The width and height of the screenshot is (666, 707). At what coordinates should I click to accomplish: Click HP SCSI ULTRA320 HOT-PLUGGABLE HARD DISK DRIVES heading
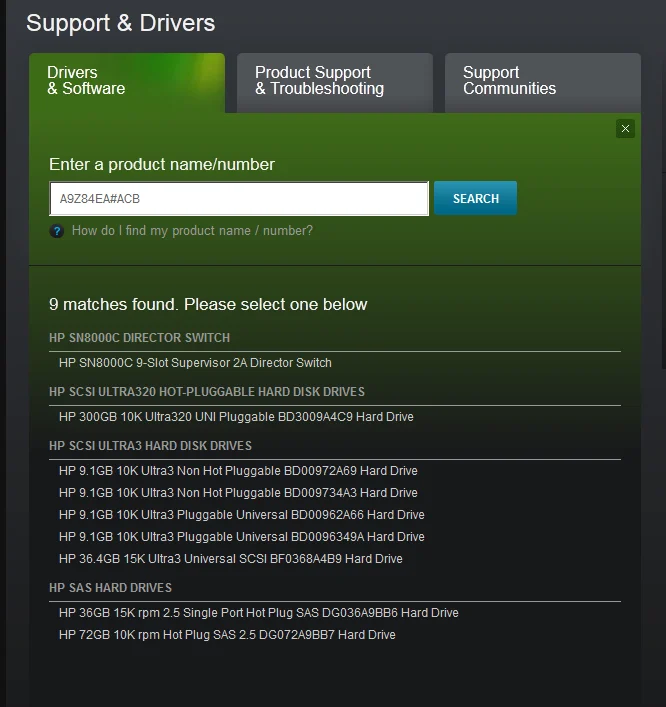click(x=207, y=392)
